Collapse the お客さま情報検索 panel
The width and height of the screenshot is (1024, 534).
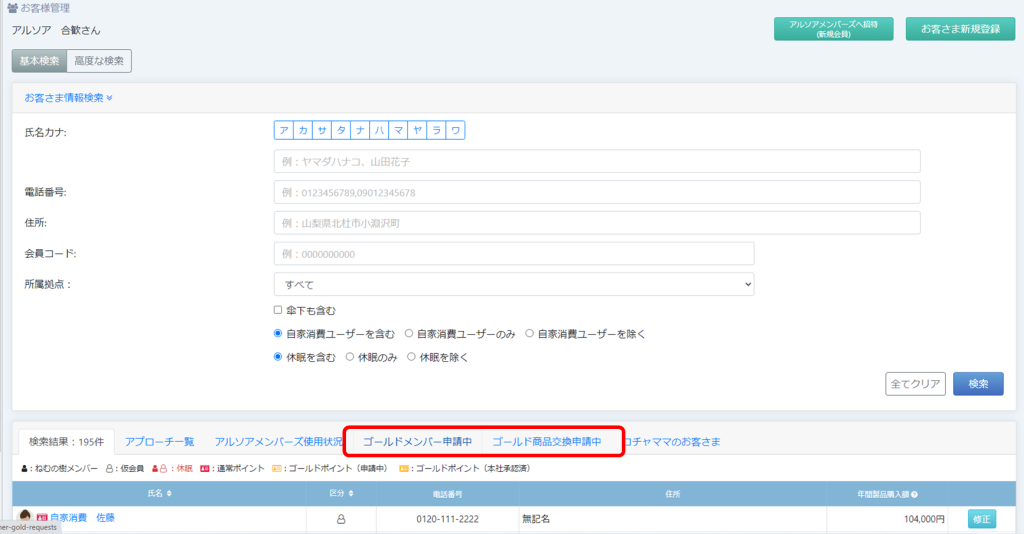(x=68, y=98)
